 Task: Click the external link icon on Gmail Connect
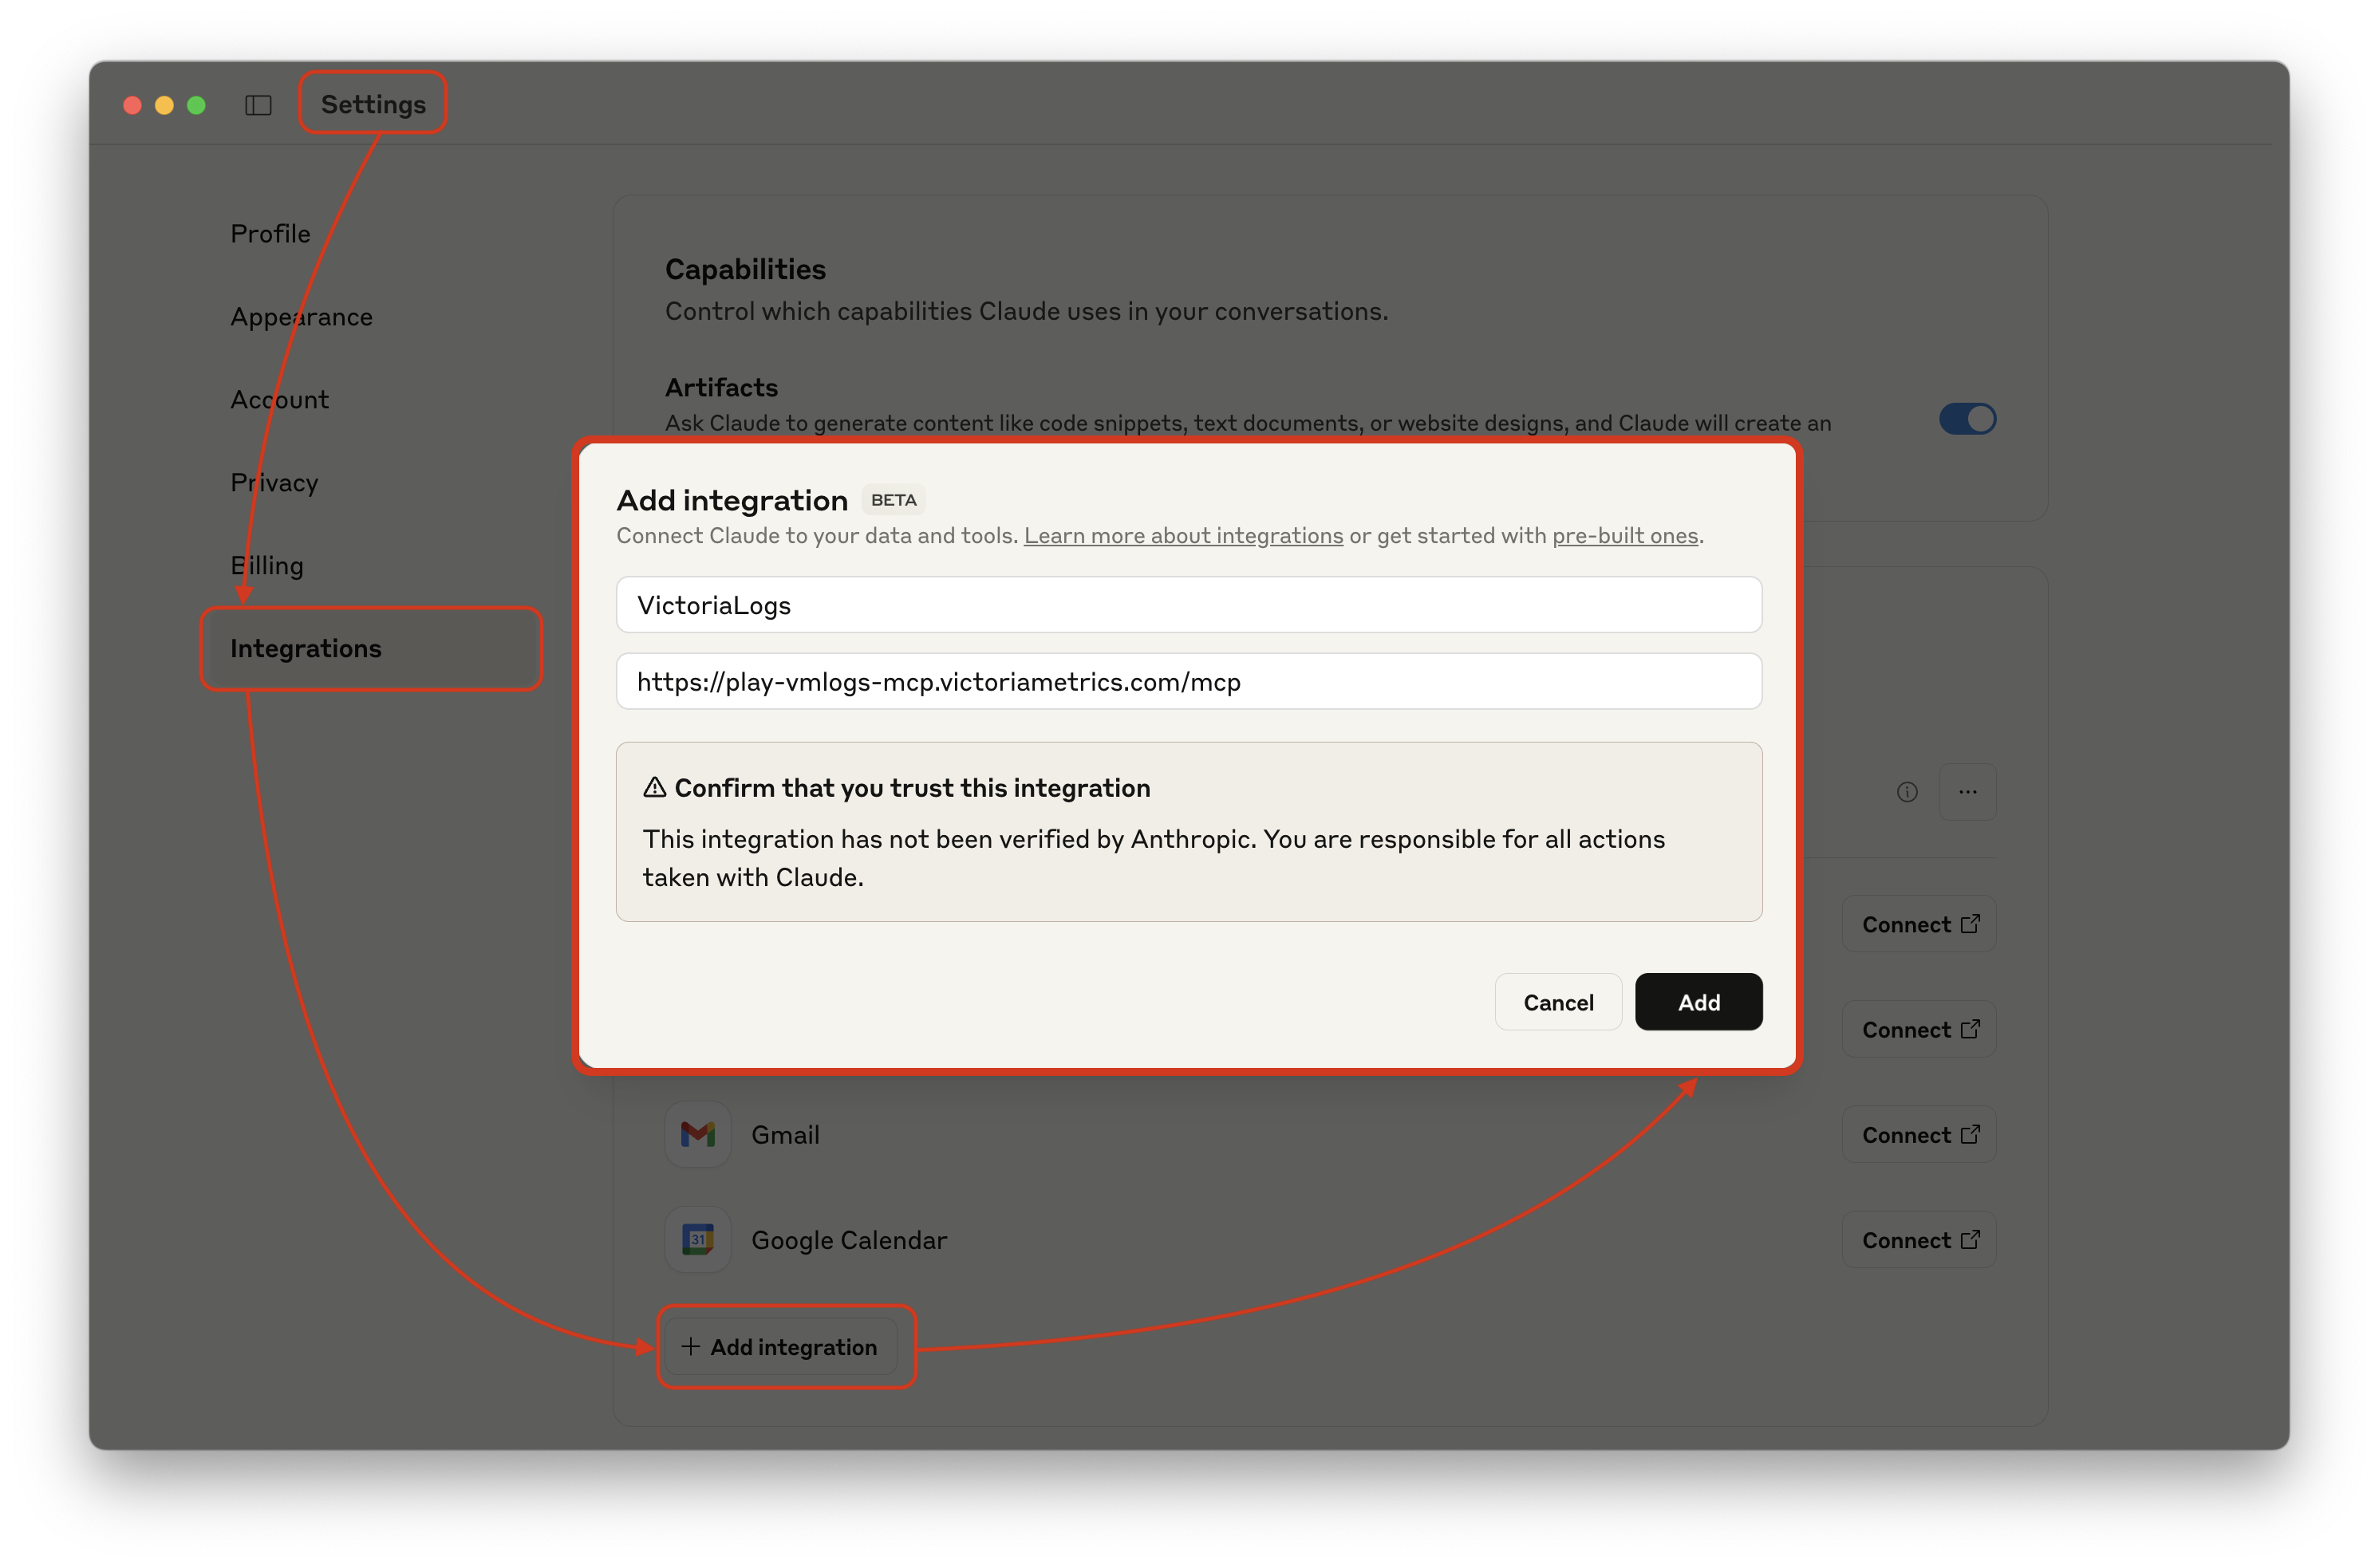[1969, 1134]
